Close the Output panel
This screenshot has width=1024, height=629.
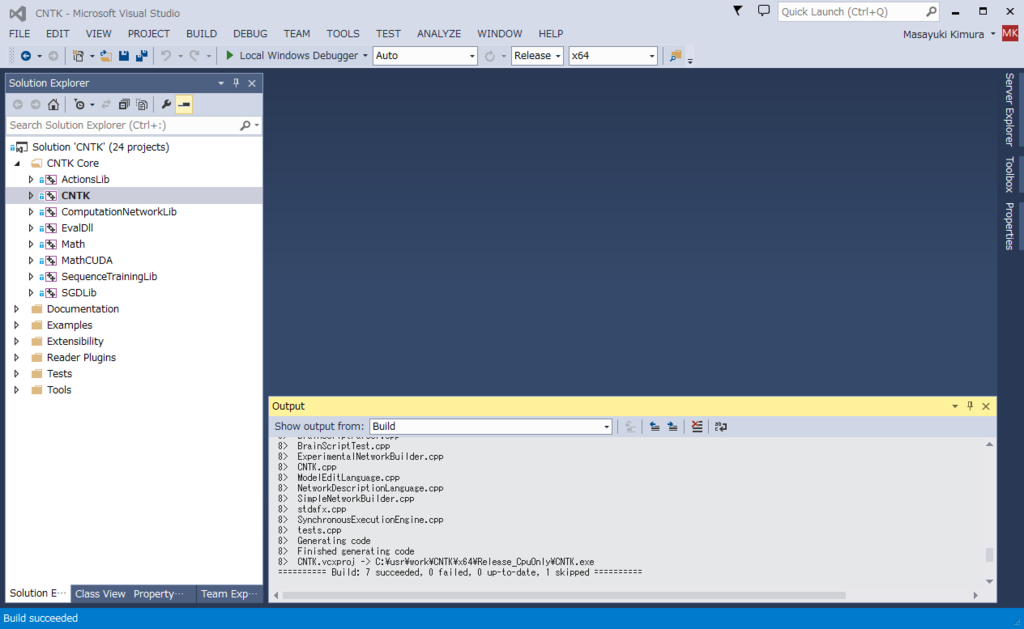click(x=986, y=406)
